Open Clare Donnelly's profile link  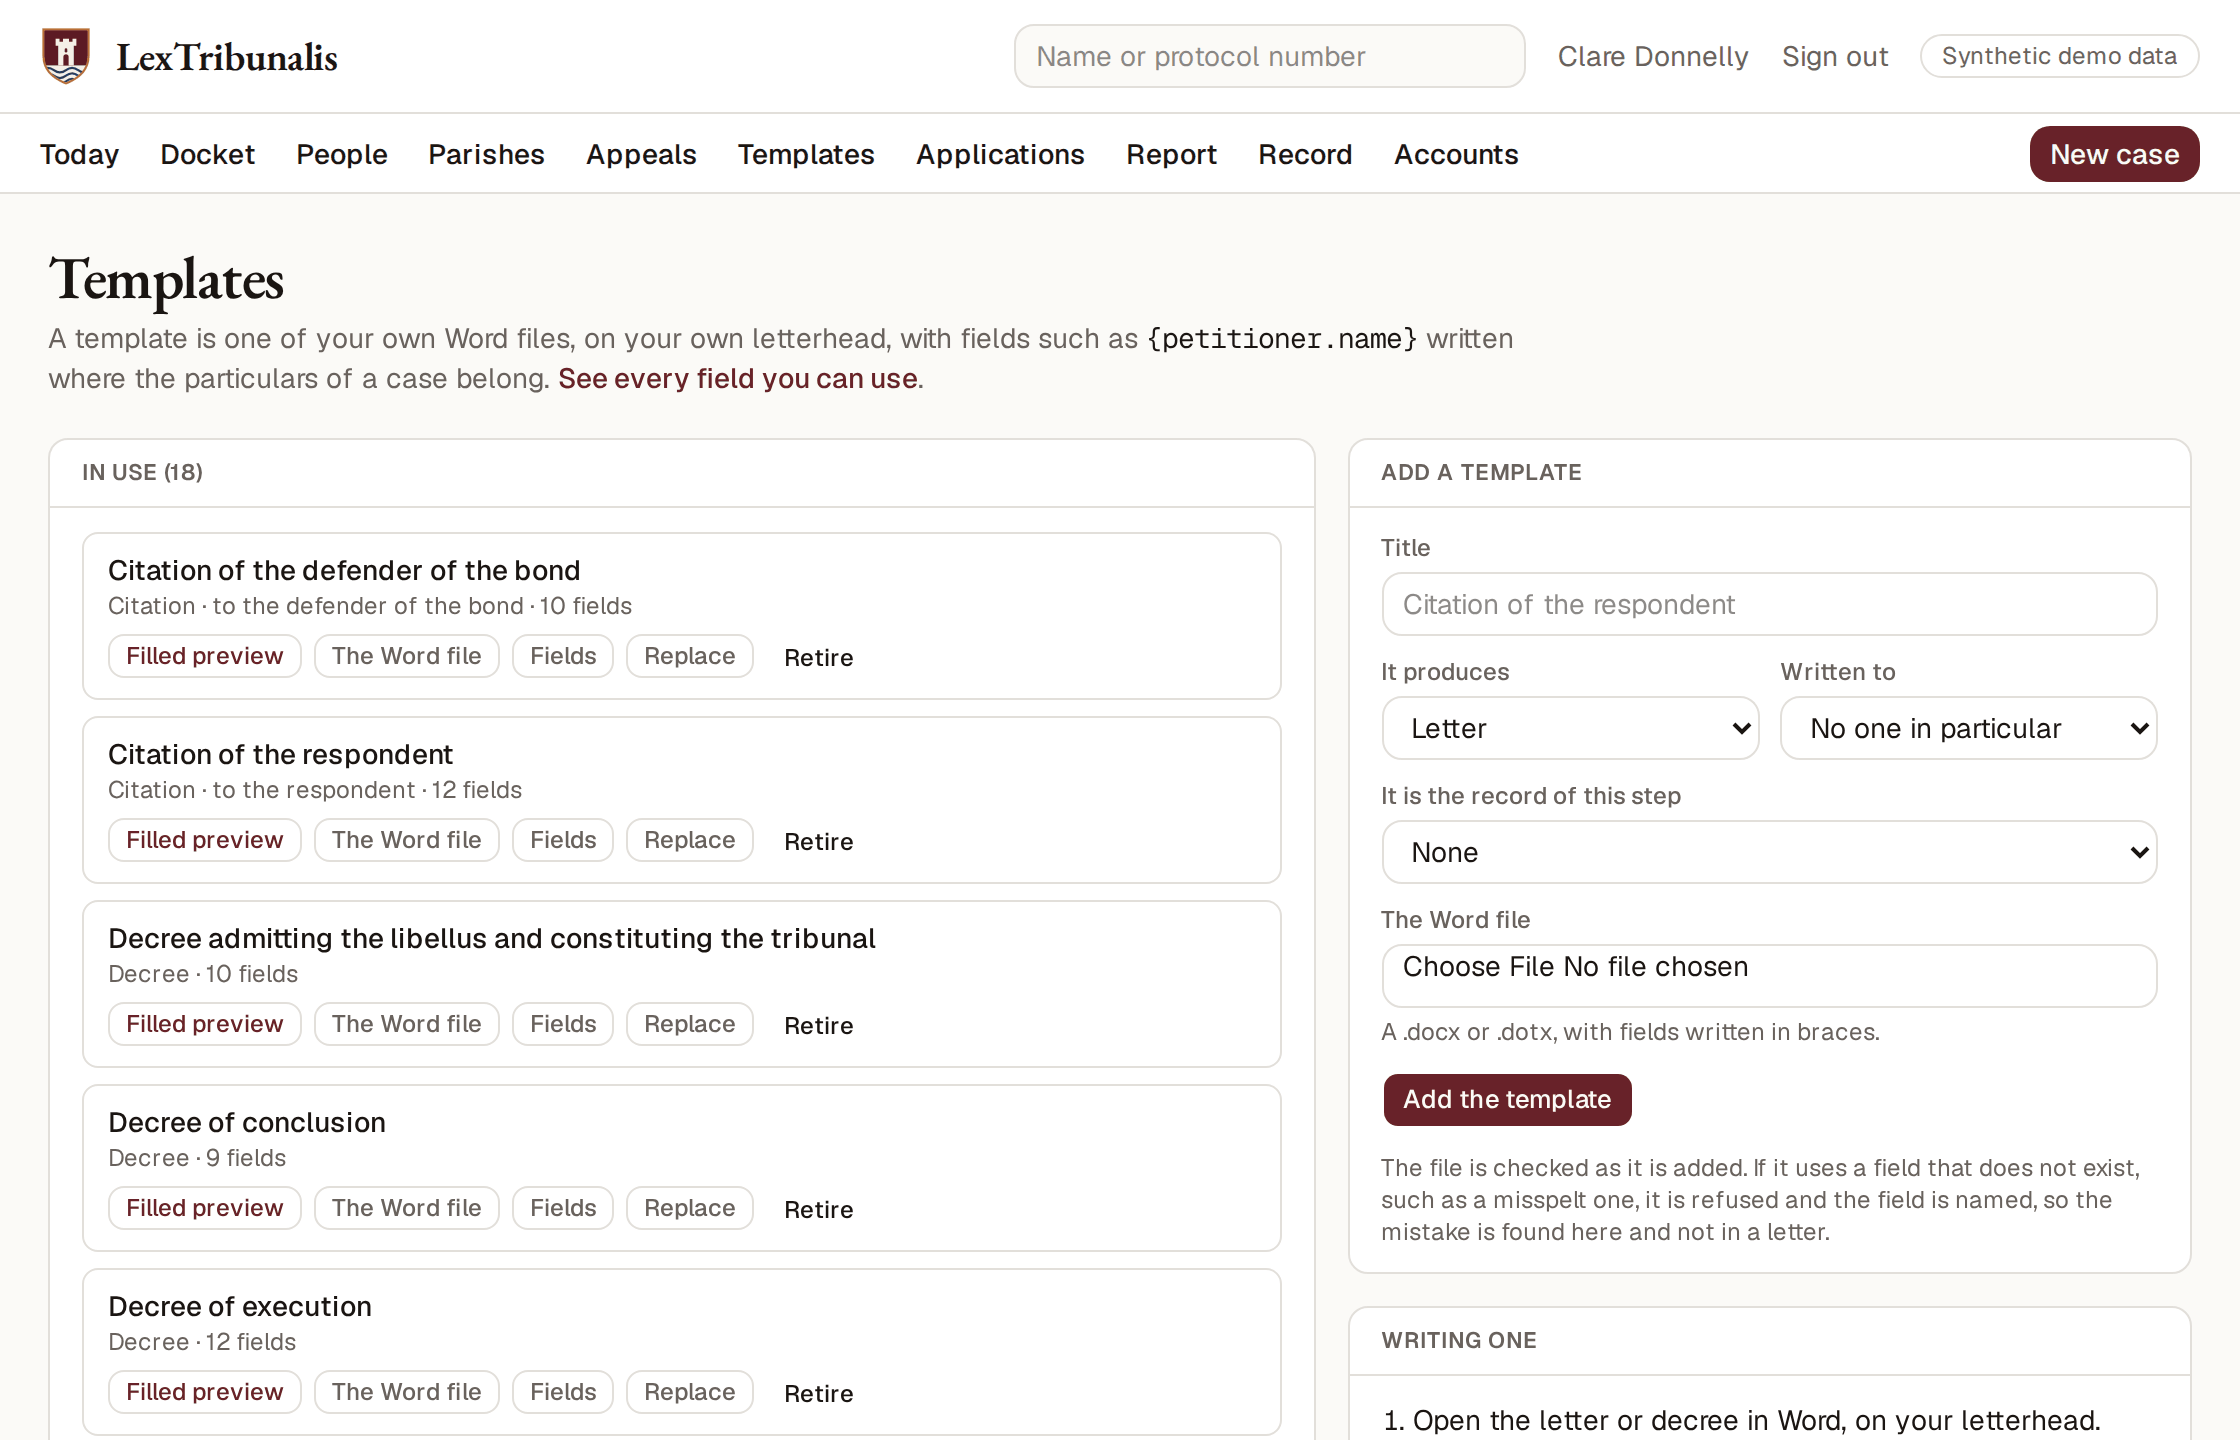1653,56
